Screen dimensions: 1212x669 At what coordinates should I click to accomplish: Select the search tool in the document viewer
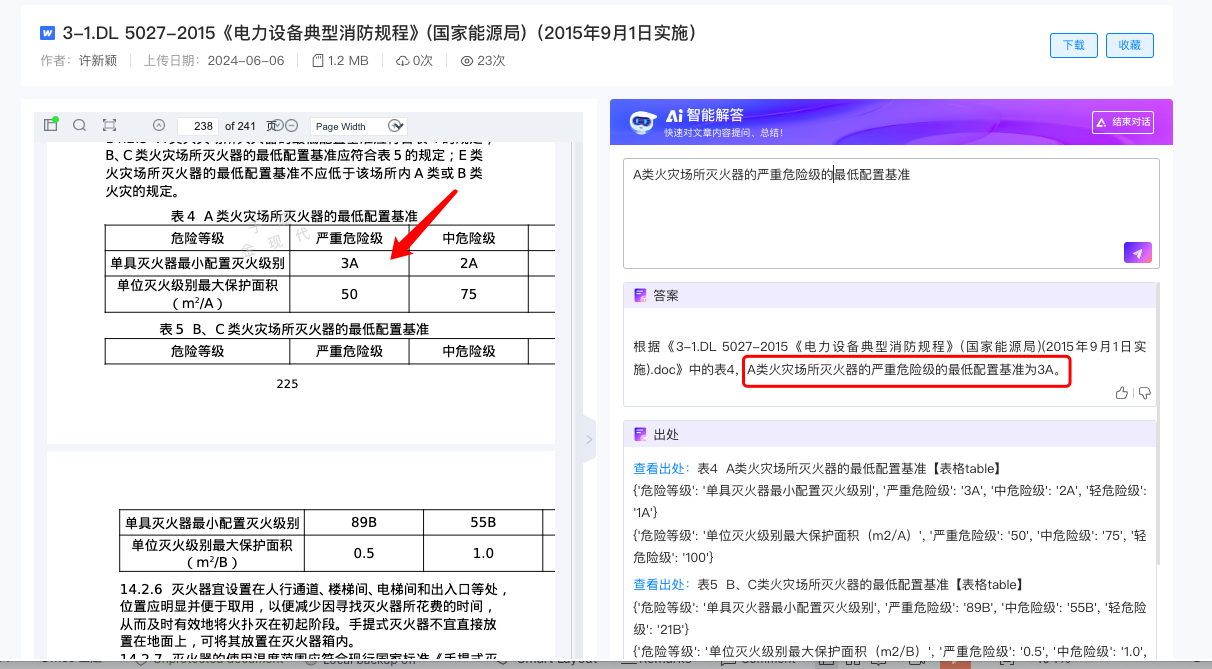pos(80,125)
